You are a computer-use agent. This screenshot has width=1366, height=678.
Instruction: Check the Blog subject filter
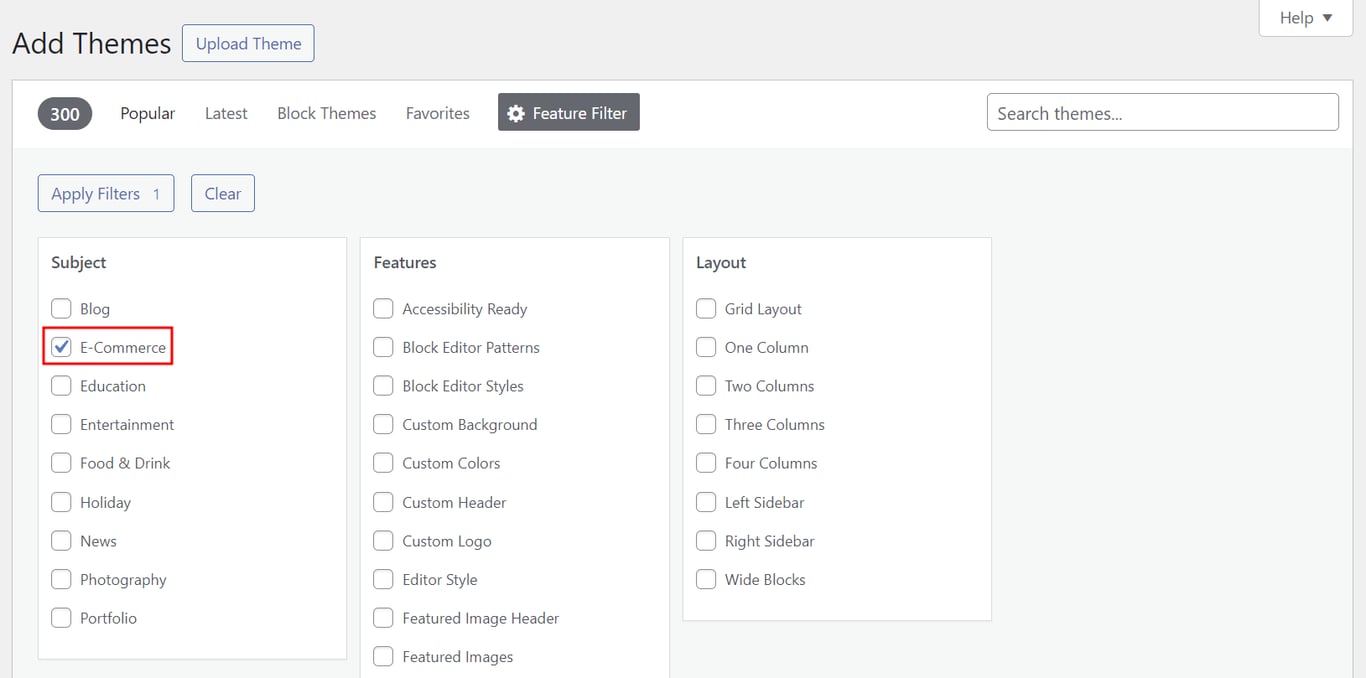61,308
